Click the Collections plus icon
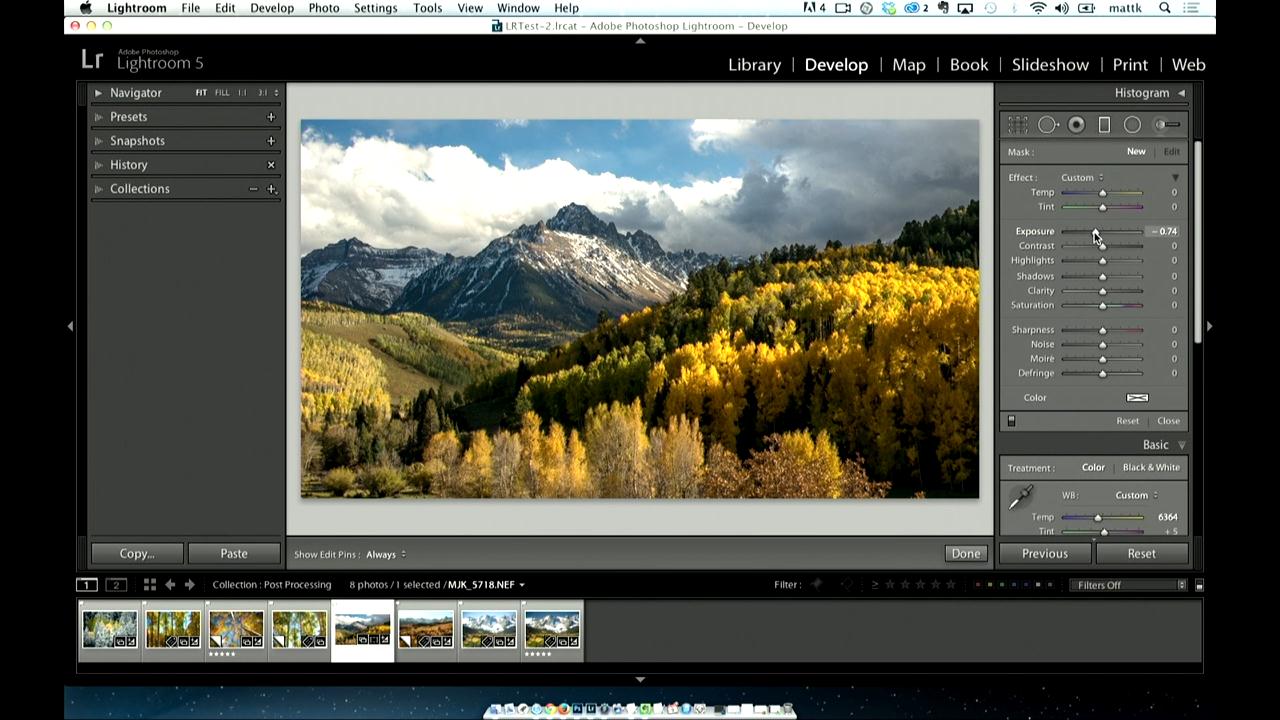 (x=271, y=189)
